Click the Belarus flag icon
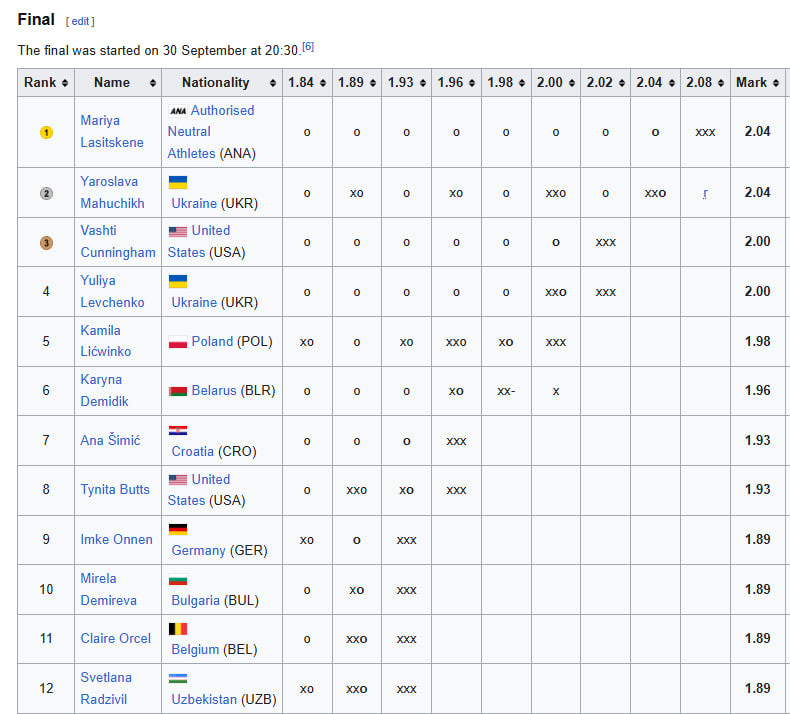Viewport: 790px width, 714px height. click(178, 391)
